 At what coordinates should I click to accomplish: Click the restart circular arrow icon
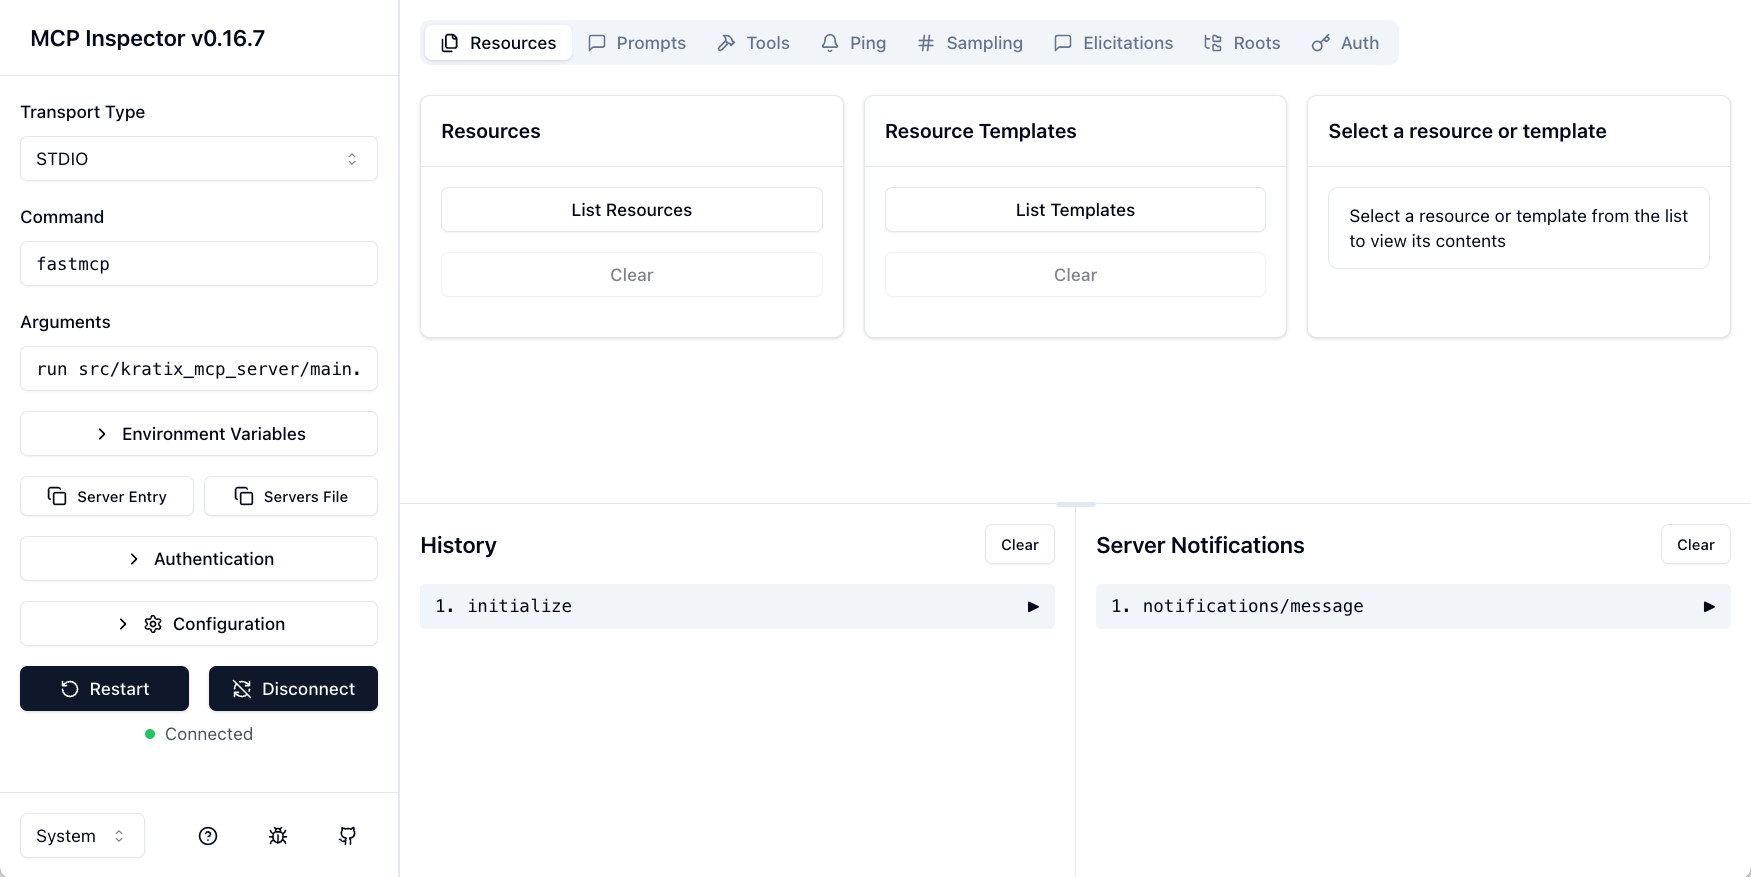70,689
